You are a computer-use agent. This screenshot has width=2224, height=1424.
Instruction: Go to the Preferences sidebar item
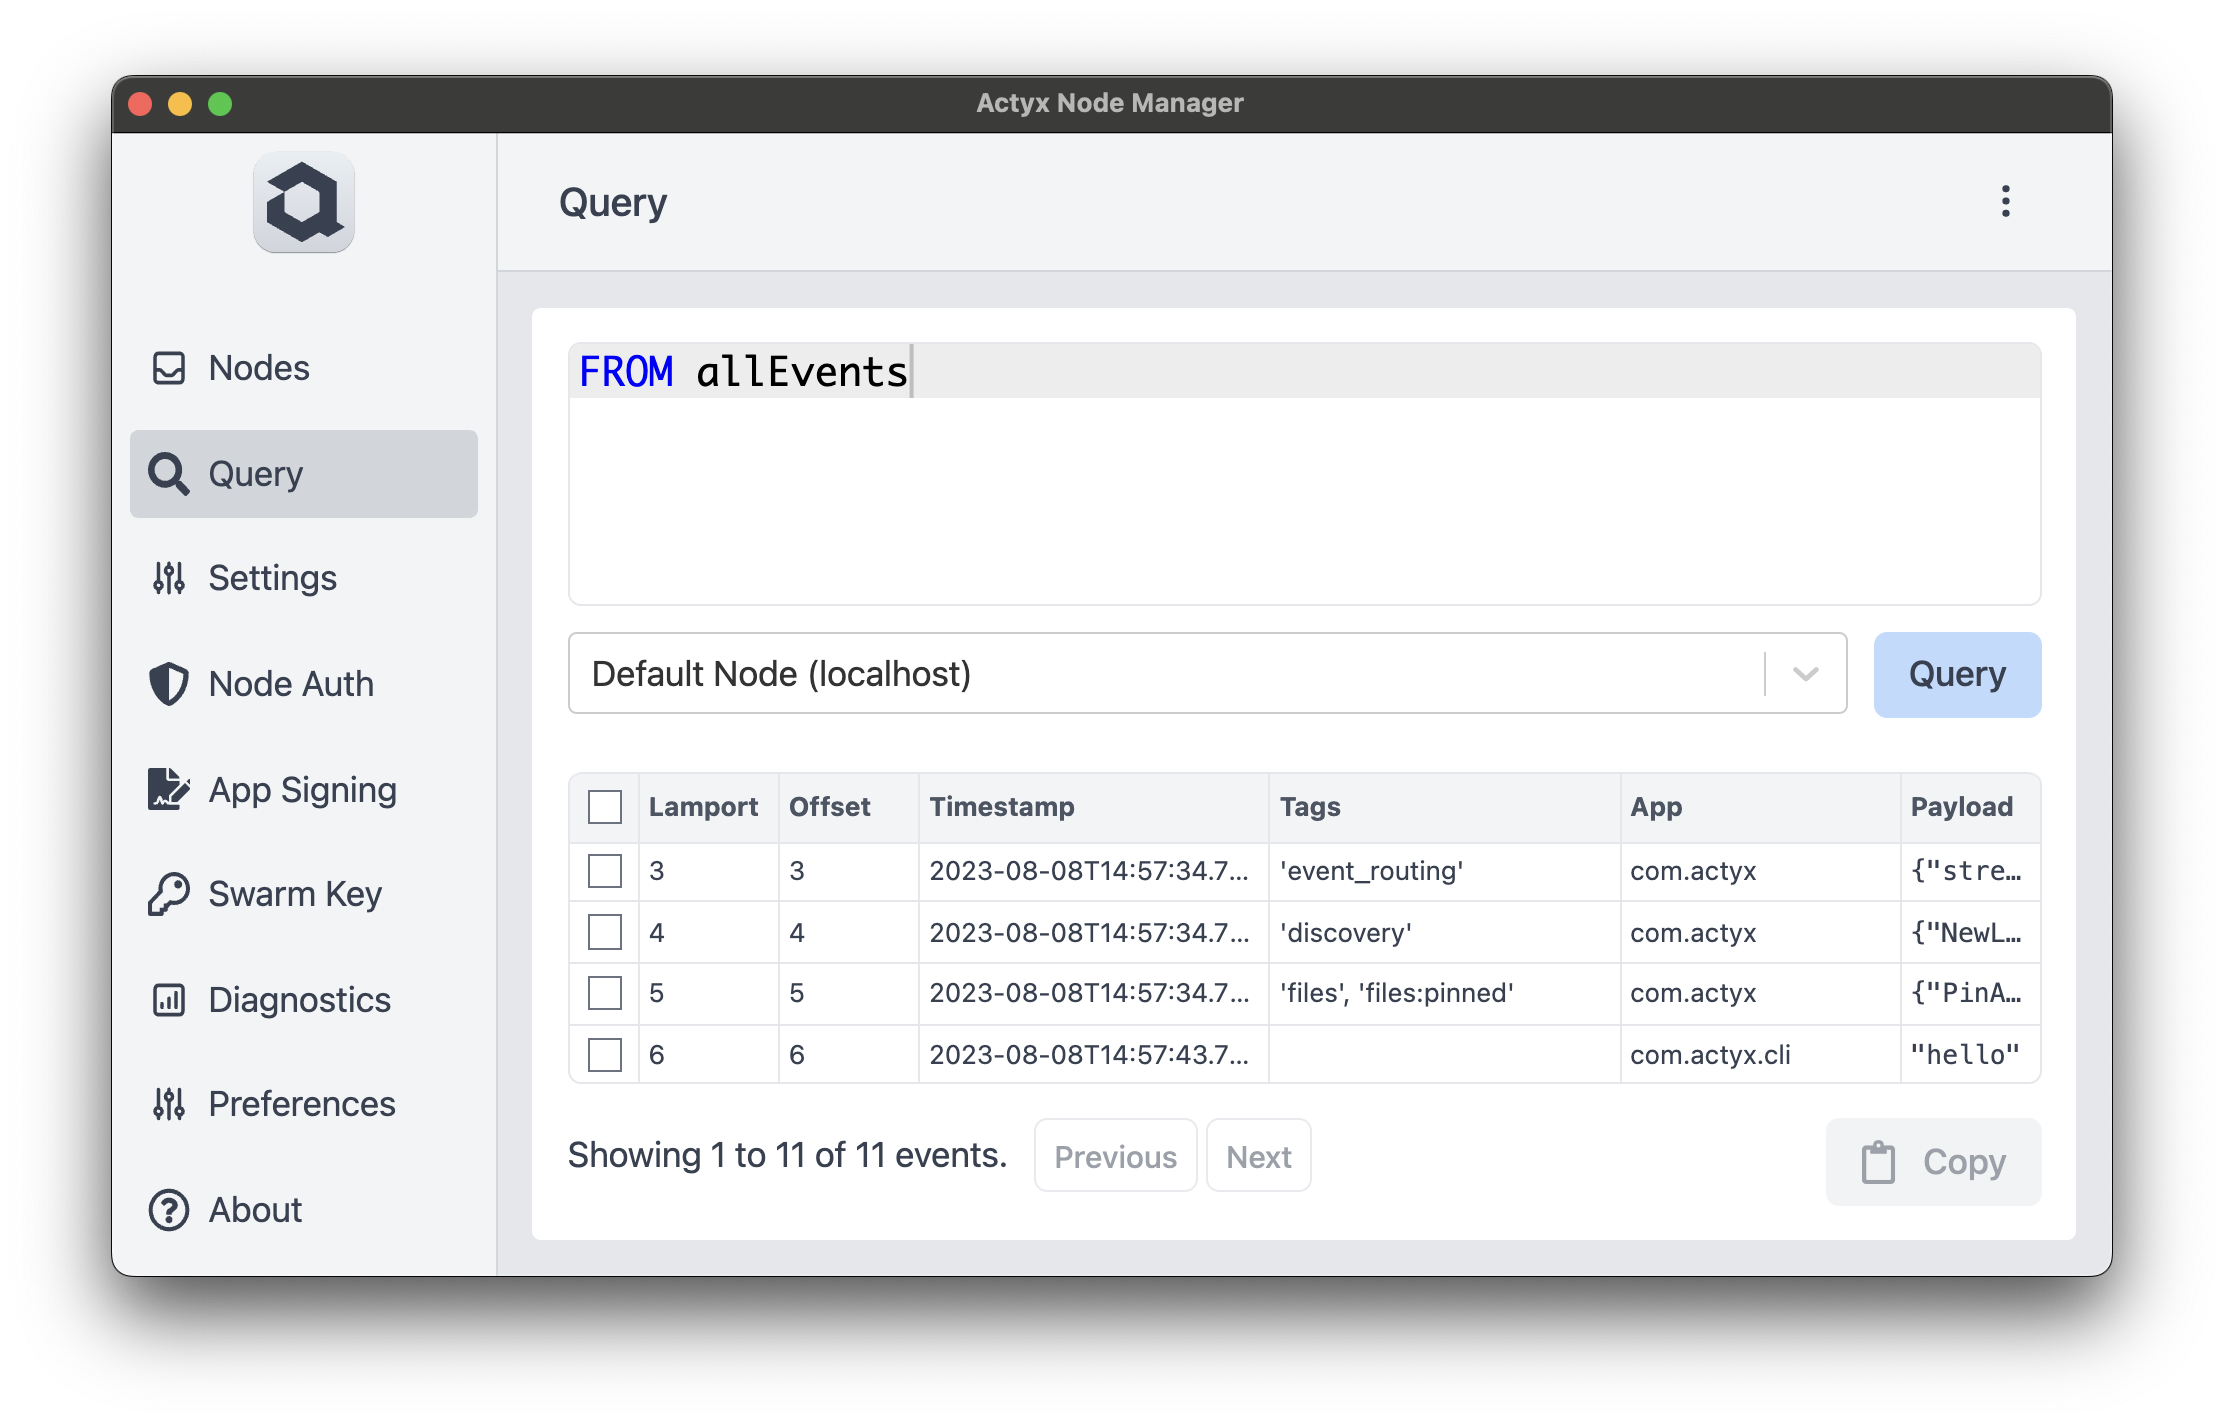(301, 1104)
